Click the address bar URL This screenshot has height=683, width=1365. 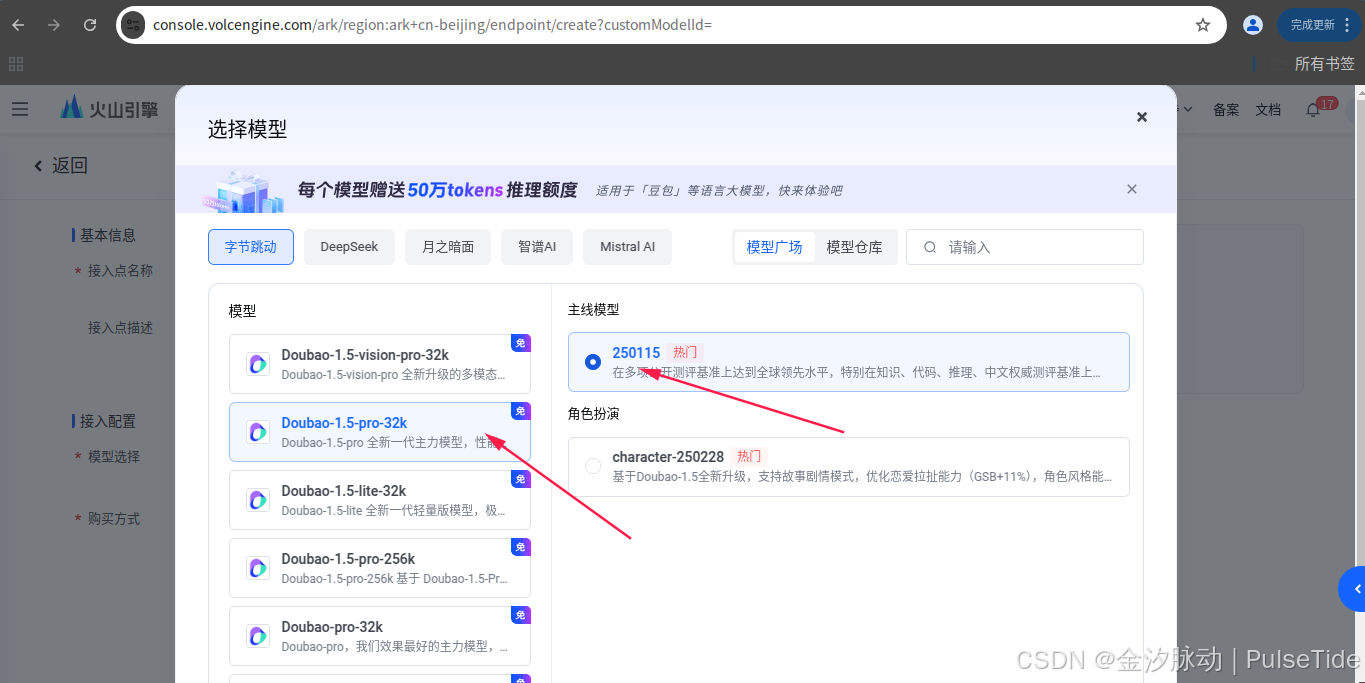click(x=432, y=25)
